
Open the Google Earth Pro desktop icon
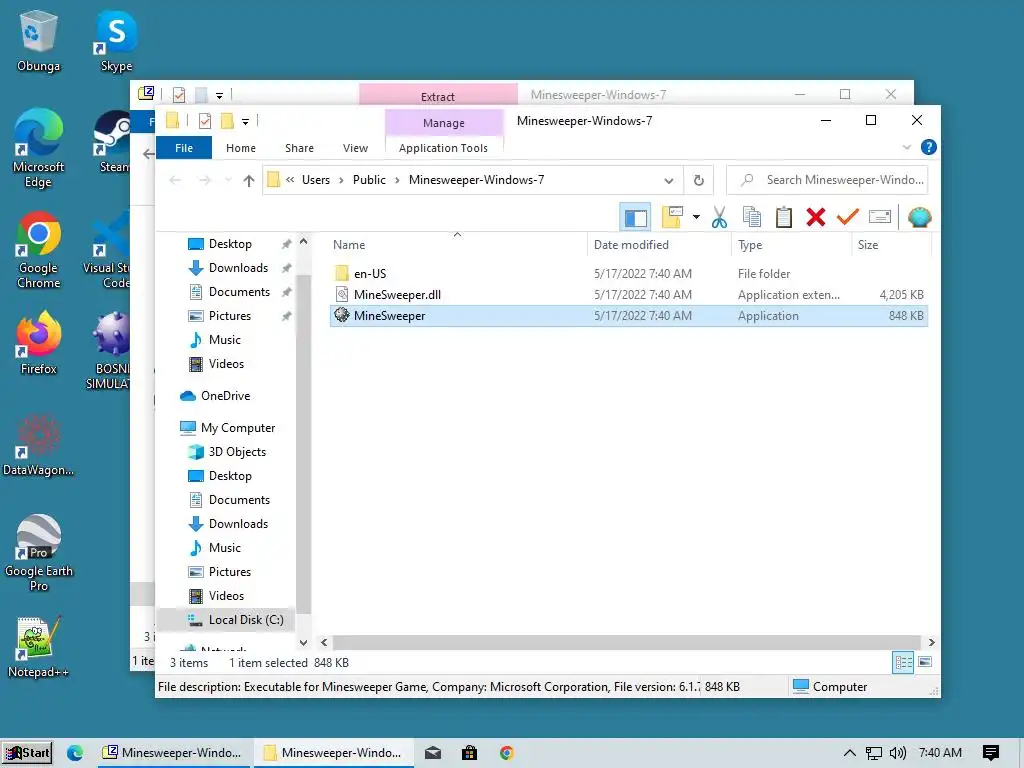(39, 552)
